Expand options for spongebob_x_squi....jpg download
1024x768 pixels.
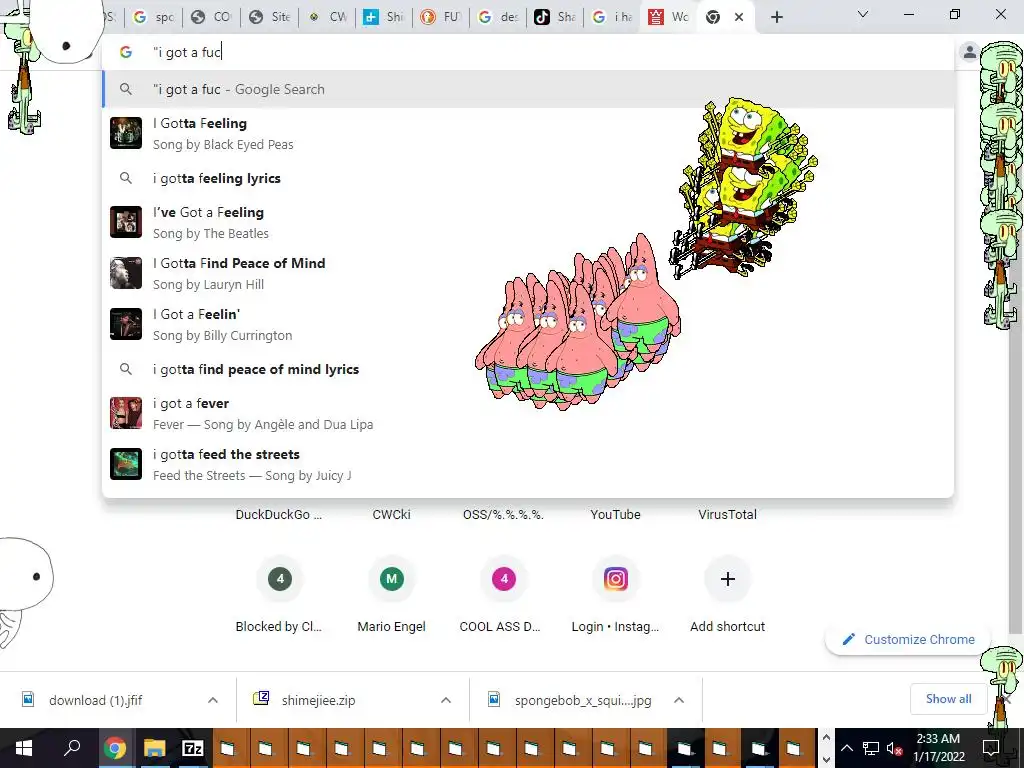tap(679, 700)
